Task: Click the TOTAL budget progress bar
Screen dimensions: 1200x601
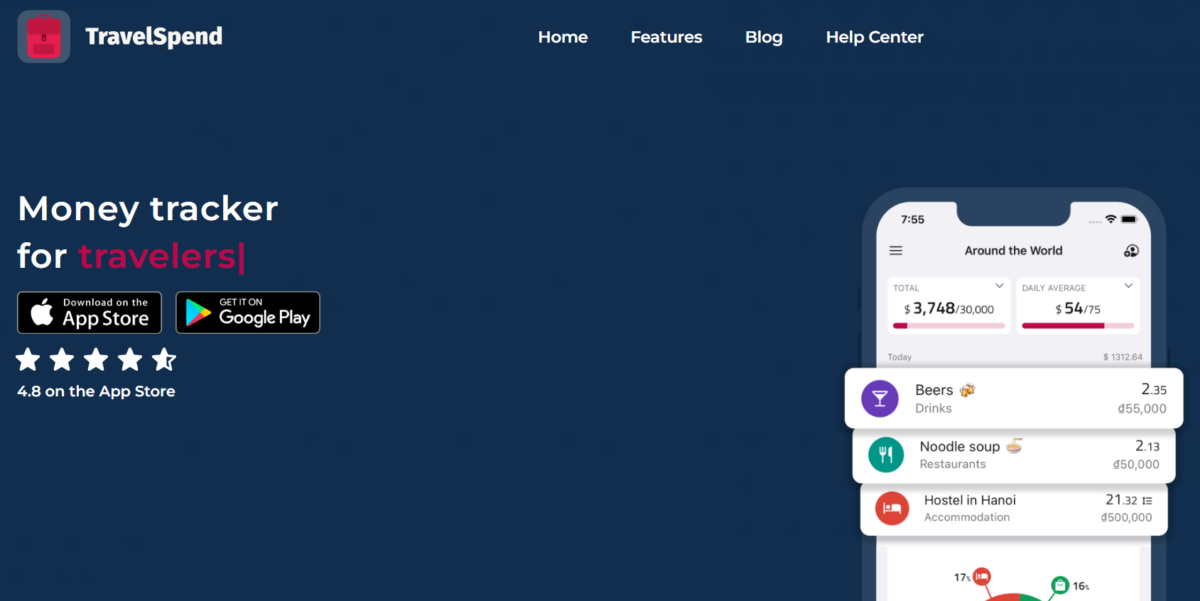Action: pos(949,326)
